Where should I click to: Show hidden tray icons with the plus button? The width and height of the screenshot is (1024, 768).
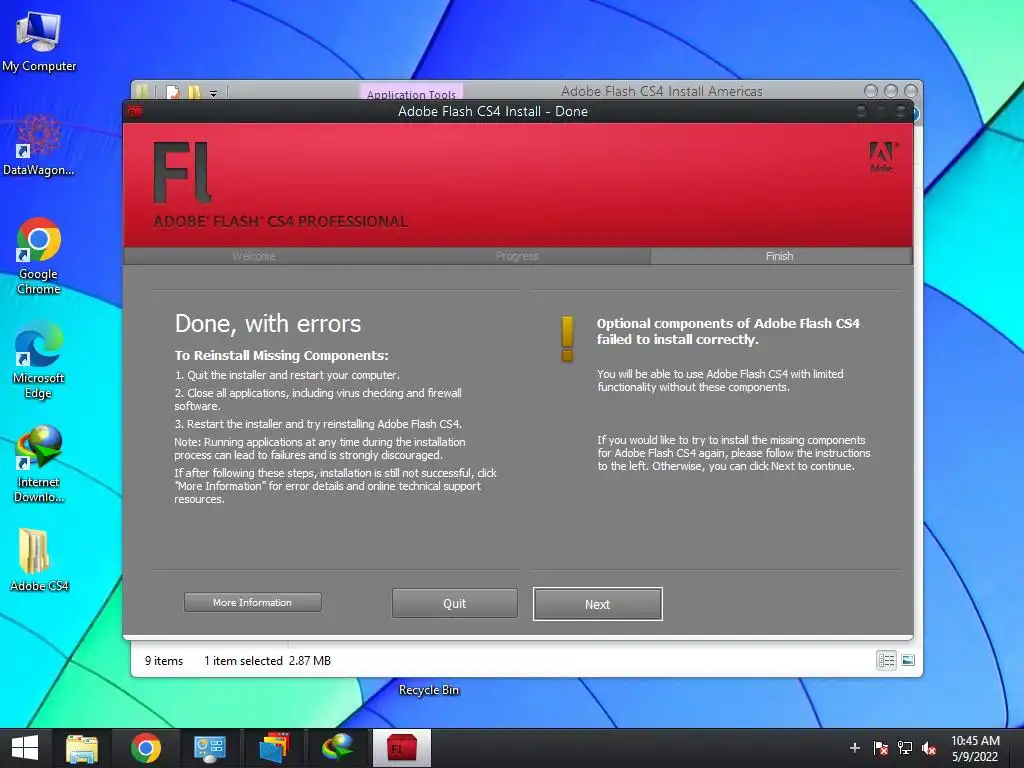pyautogui.click(x=854, y=748)
